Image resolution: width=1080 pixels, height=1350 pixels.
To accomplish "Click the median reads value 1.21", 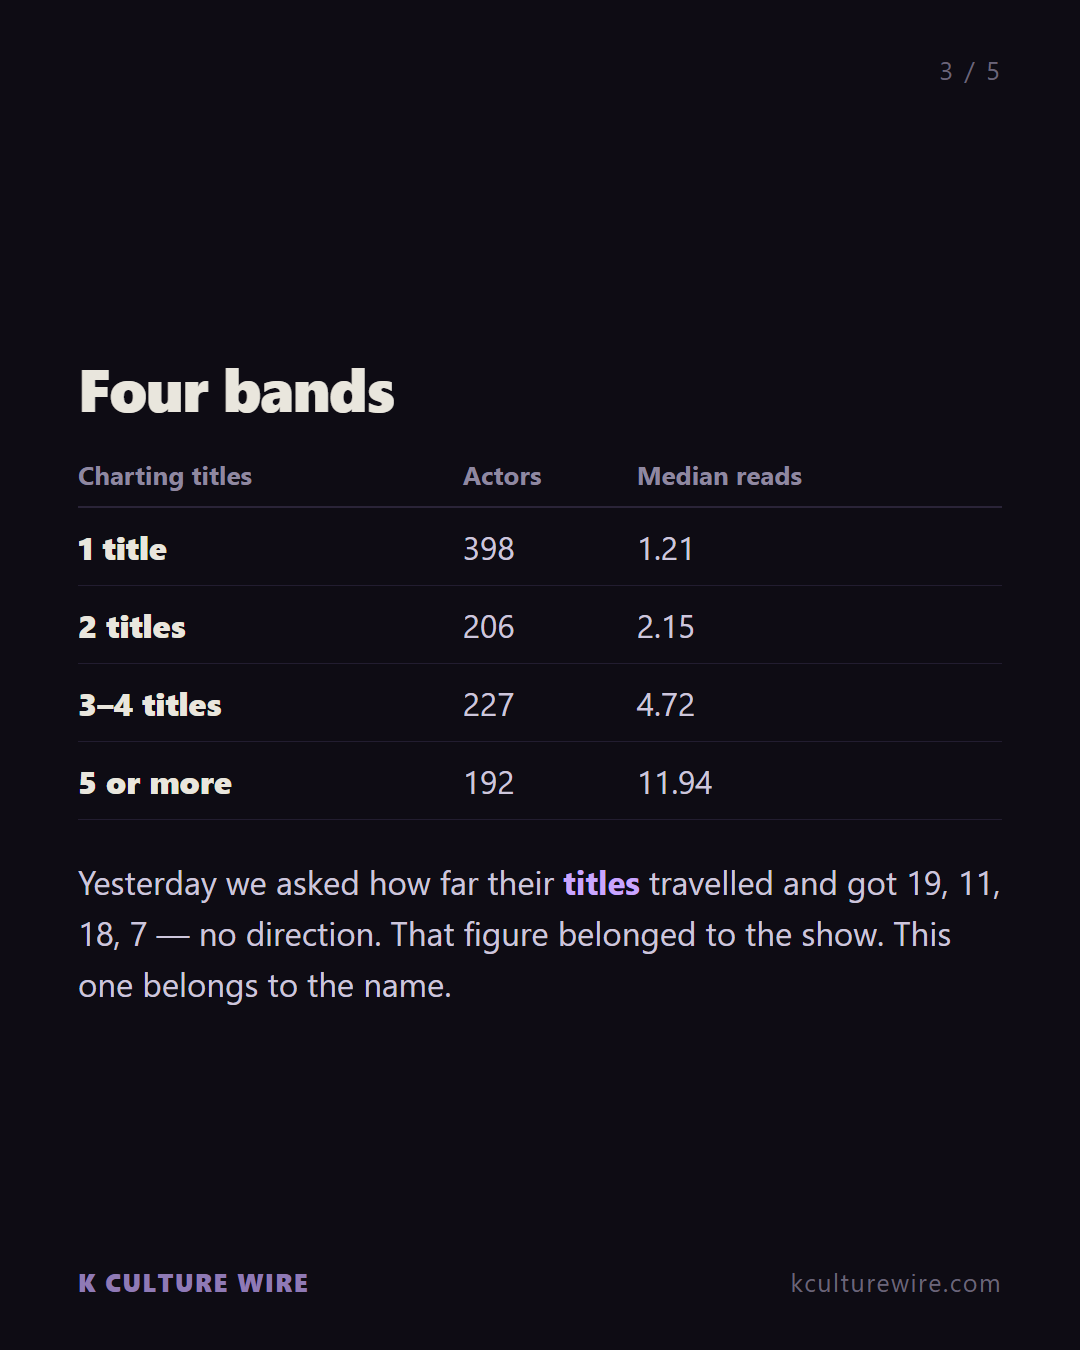I will click(665, 549).
